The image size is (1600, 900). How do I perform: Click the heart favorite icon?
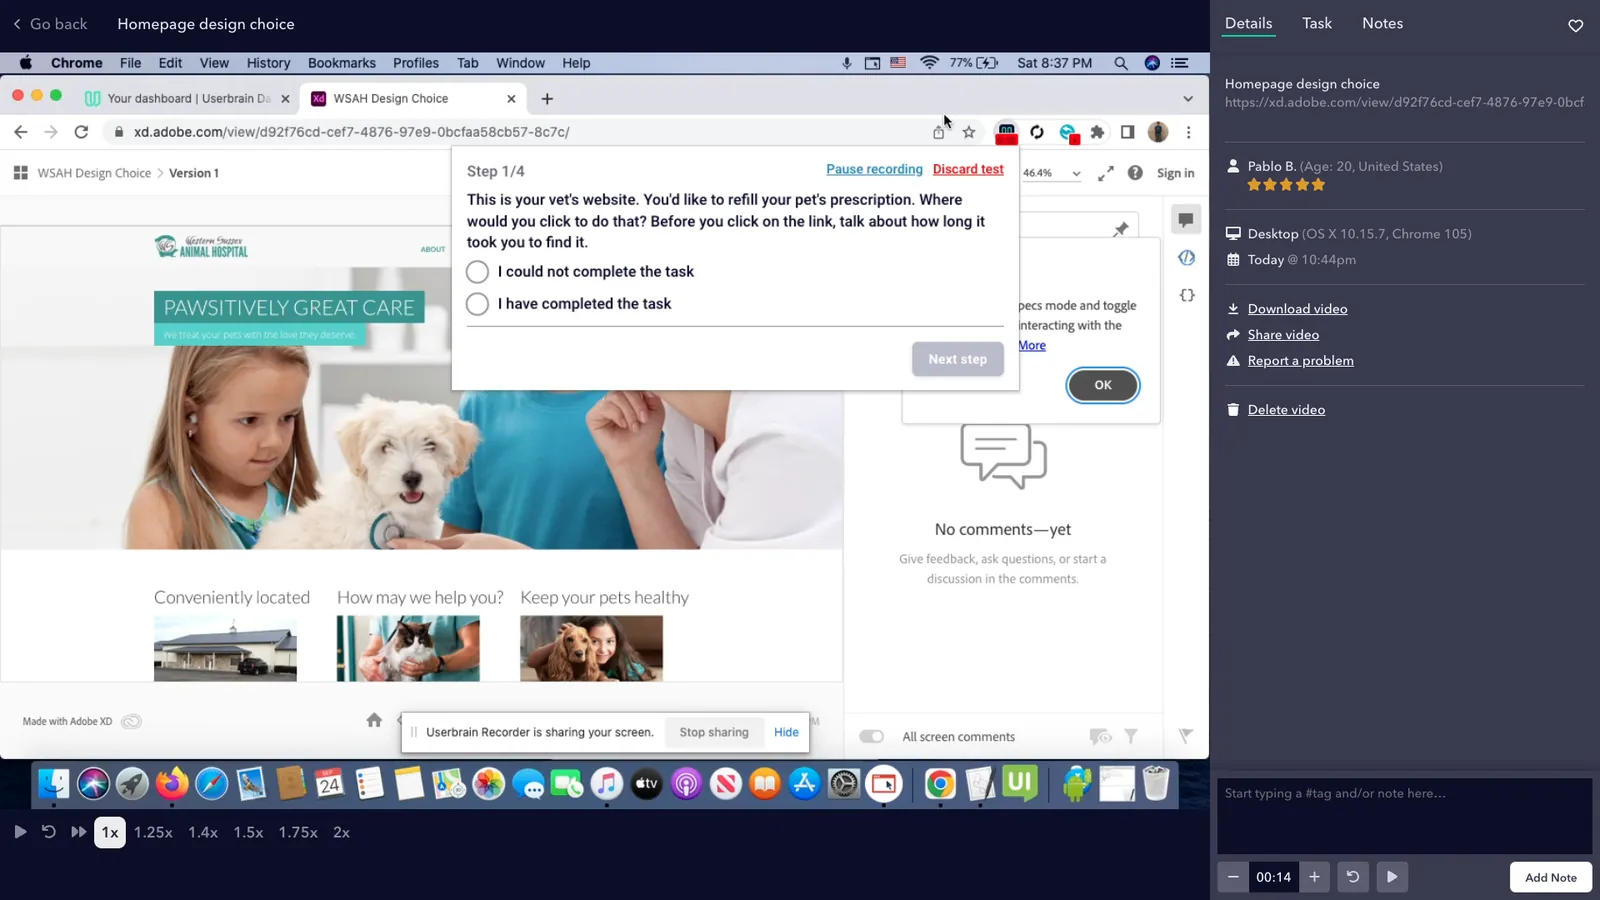pos(1575,25)
